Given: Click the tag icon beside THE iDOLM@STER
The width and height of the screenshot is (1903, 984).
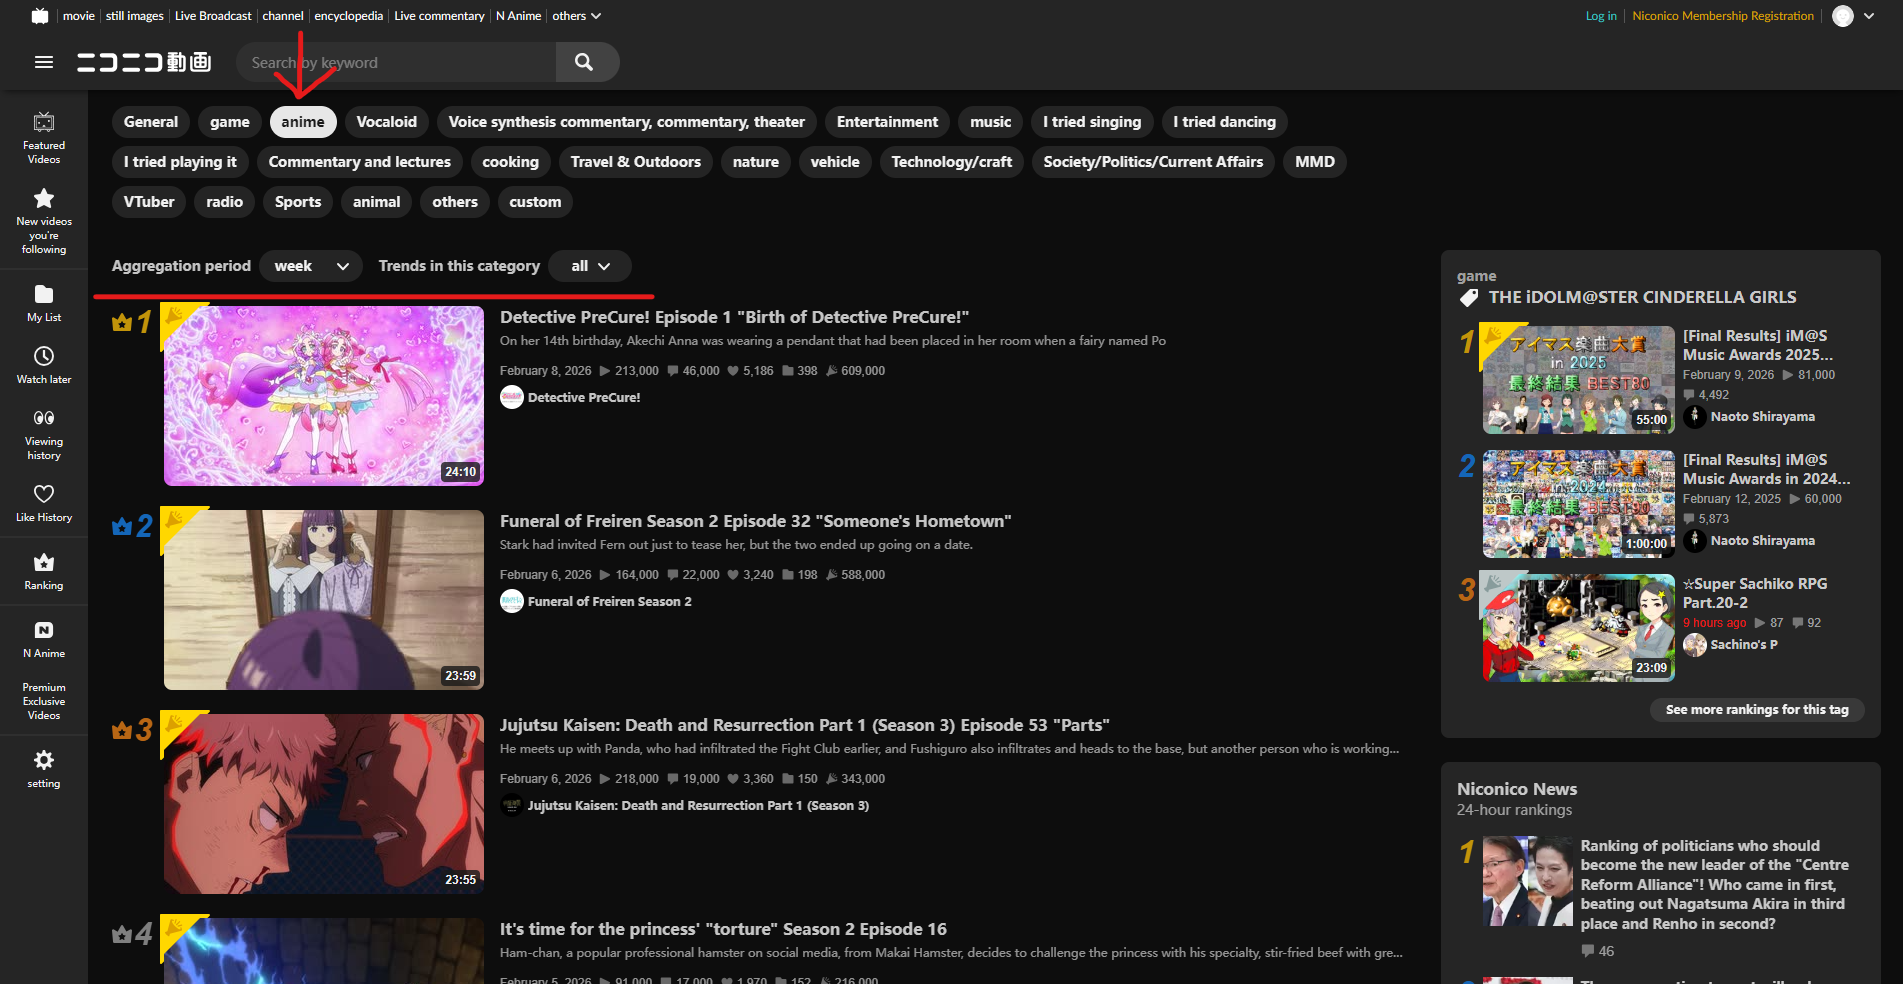Looking at the screenshot, I should pos(1468,298).
